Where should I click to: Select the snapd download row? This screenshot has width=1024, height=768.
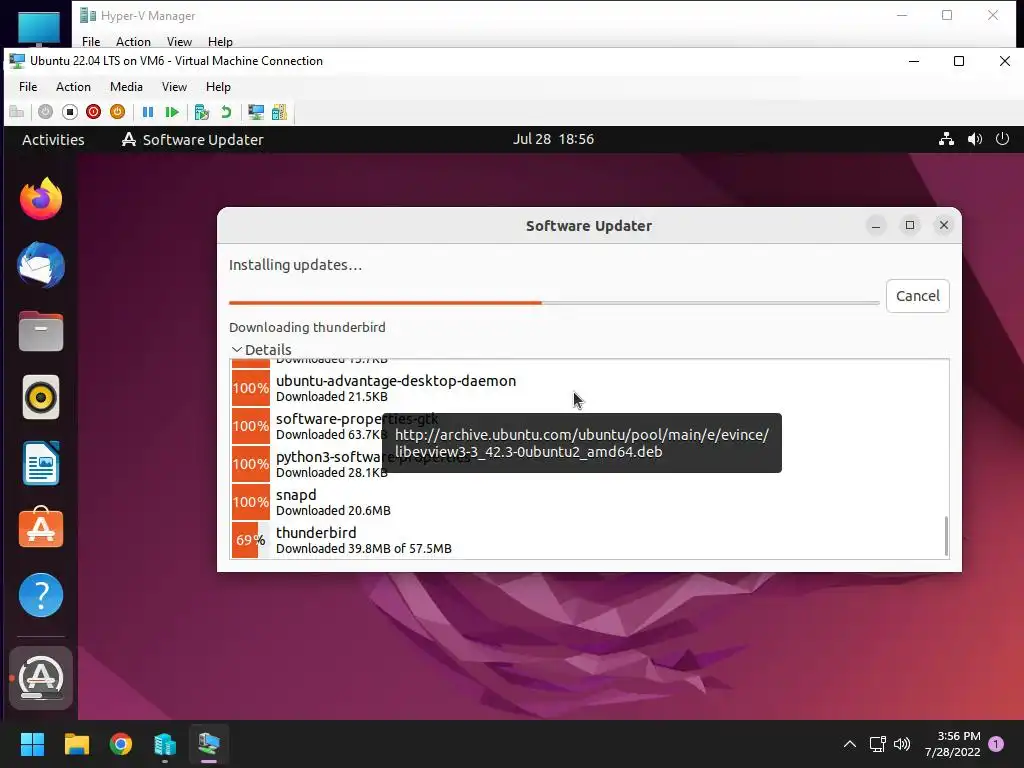click(588, 502)
